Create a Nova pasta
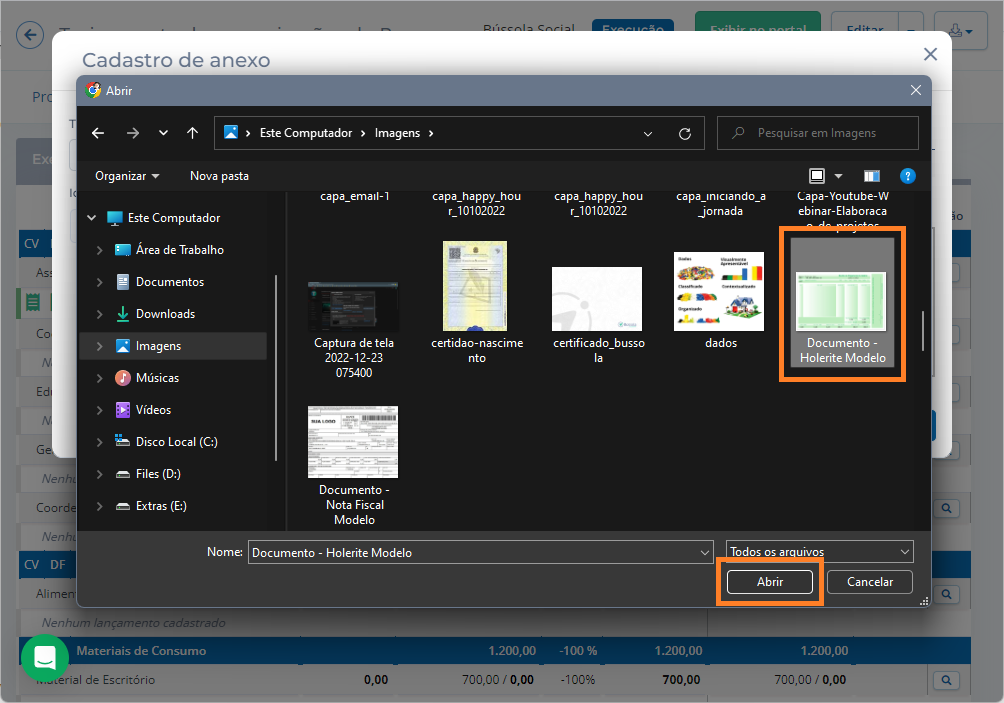 tap(219, 175)
